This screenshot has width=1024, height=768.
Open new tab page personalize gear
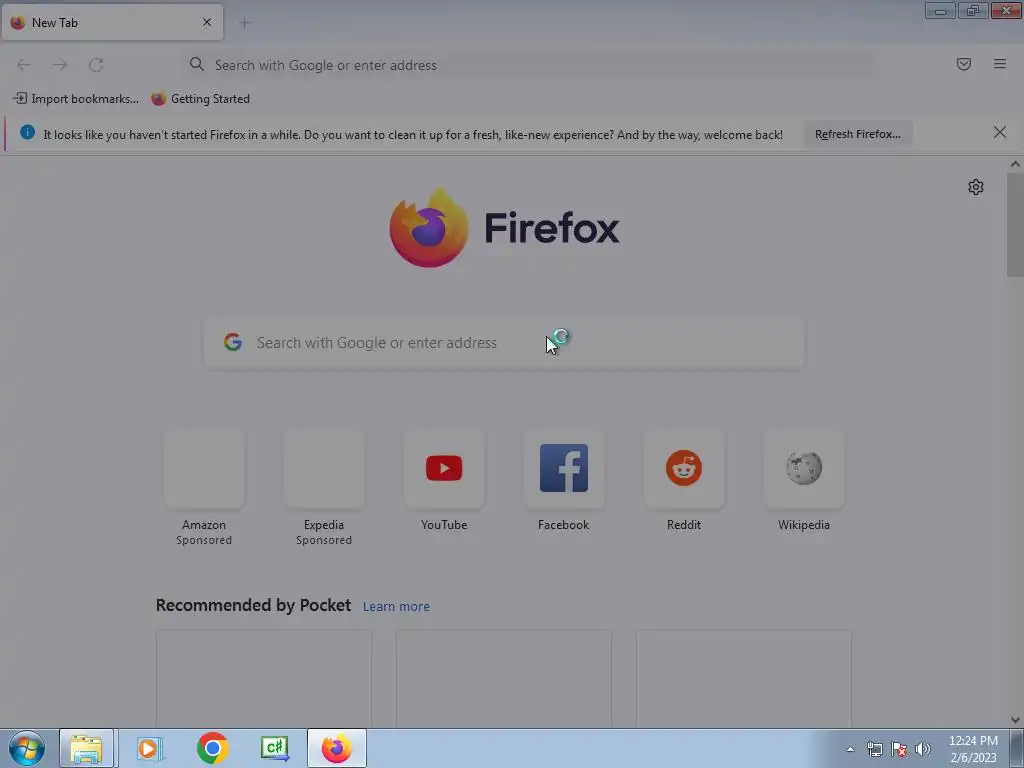[976, 187]
